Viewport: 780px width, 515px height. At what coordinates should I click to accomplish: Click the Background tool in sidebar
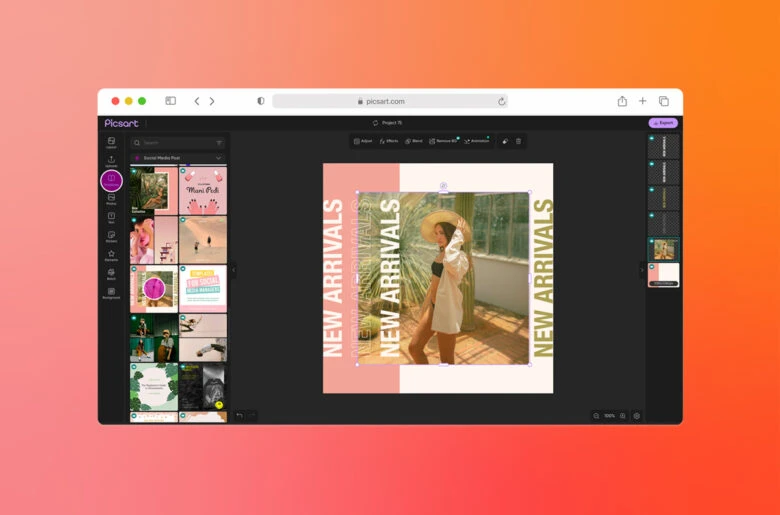pyautogui.click(x=111, y=293)
